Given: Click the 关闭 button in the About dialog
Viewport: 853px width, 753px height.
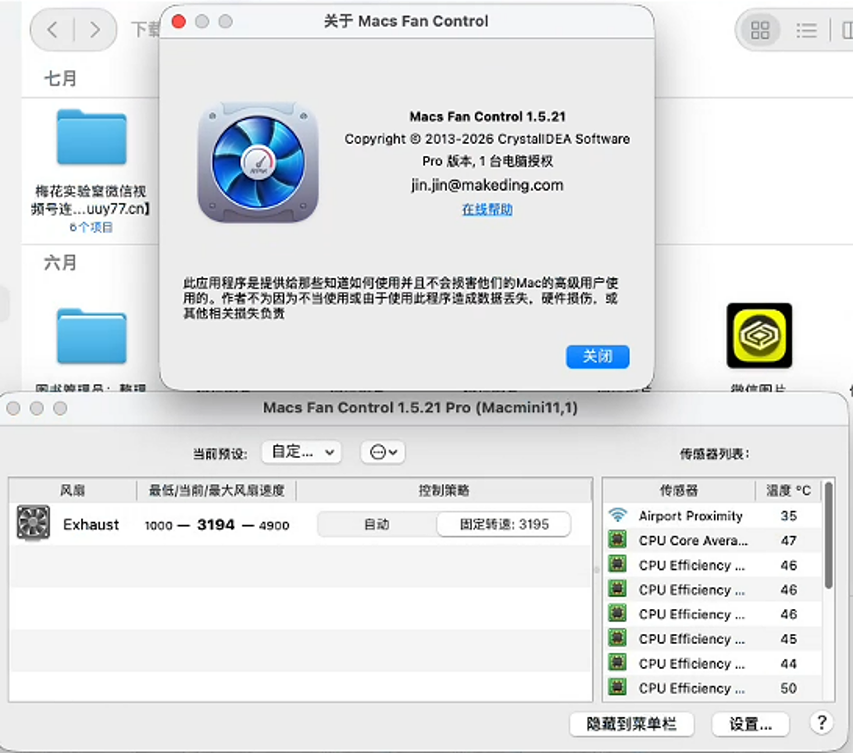Looking at the screenshot, I should click(x=598, y=356).
